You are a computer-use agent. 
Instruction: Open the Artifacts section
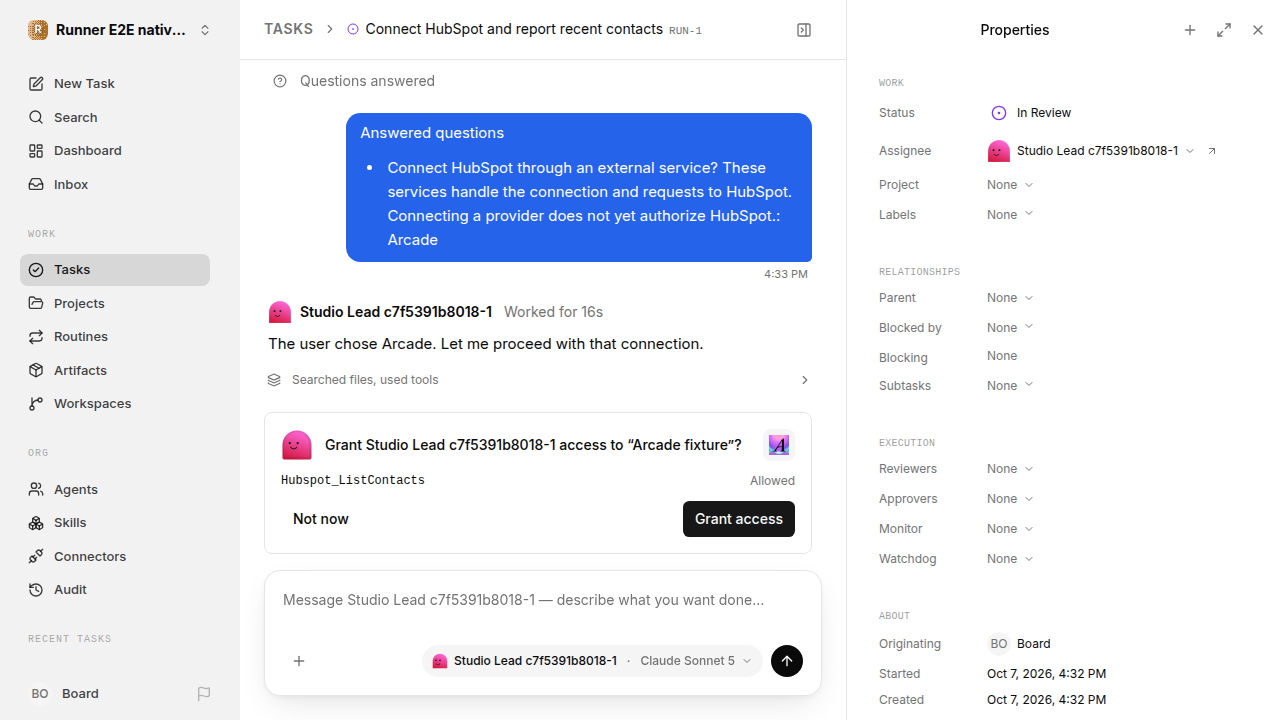pyautogui.click(x=115, y=371)
